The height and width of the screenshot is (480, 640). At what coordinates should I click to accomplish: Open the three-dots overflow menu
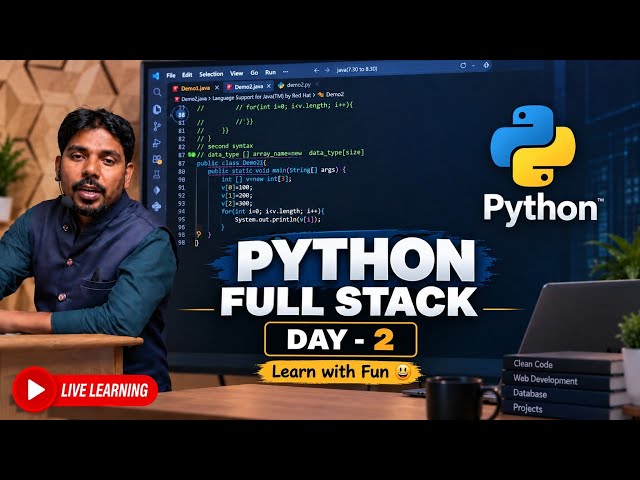coord(285,71)
